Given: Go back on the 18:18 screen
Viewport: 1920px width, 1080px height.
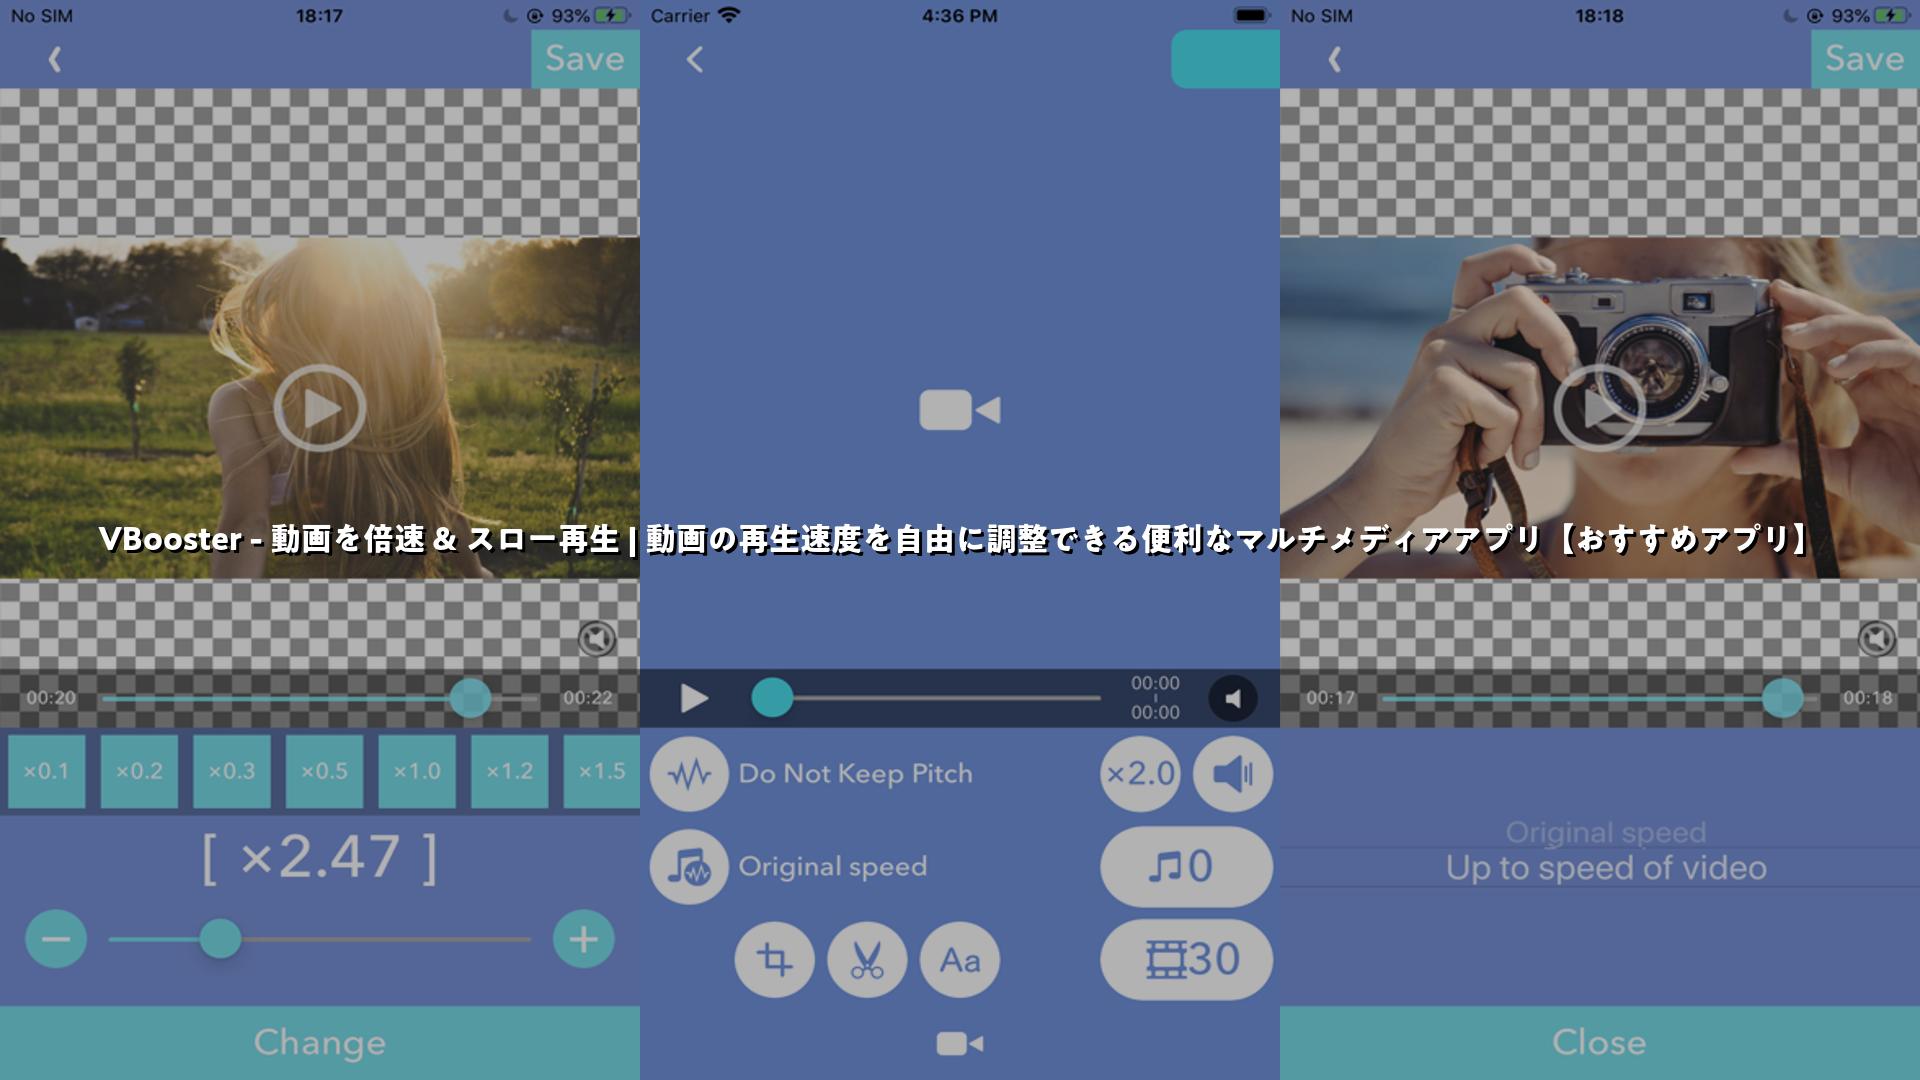Looking at the screenshot, I should (1335, 60).
